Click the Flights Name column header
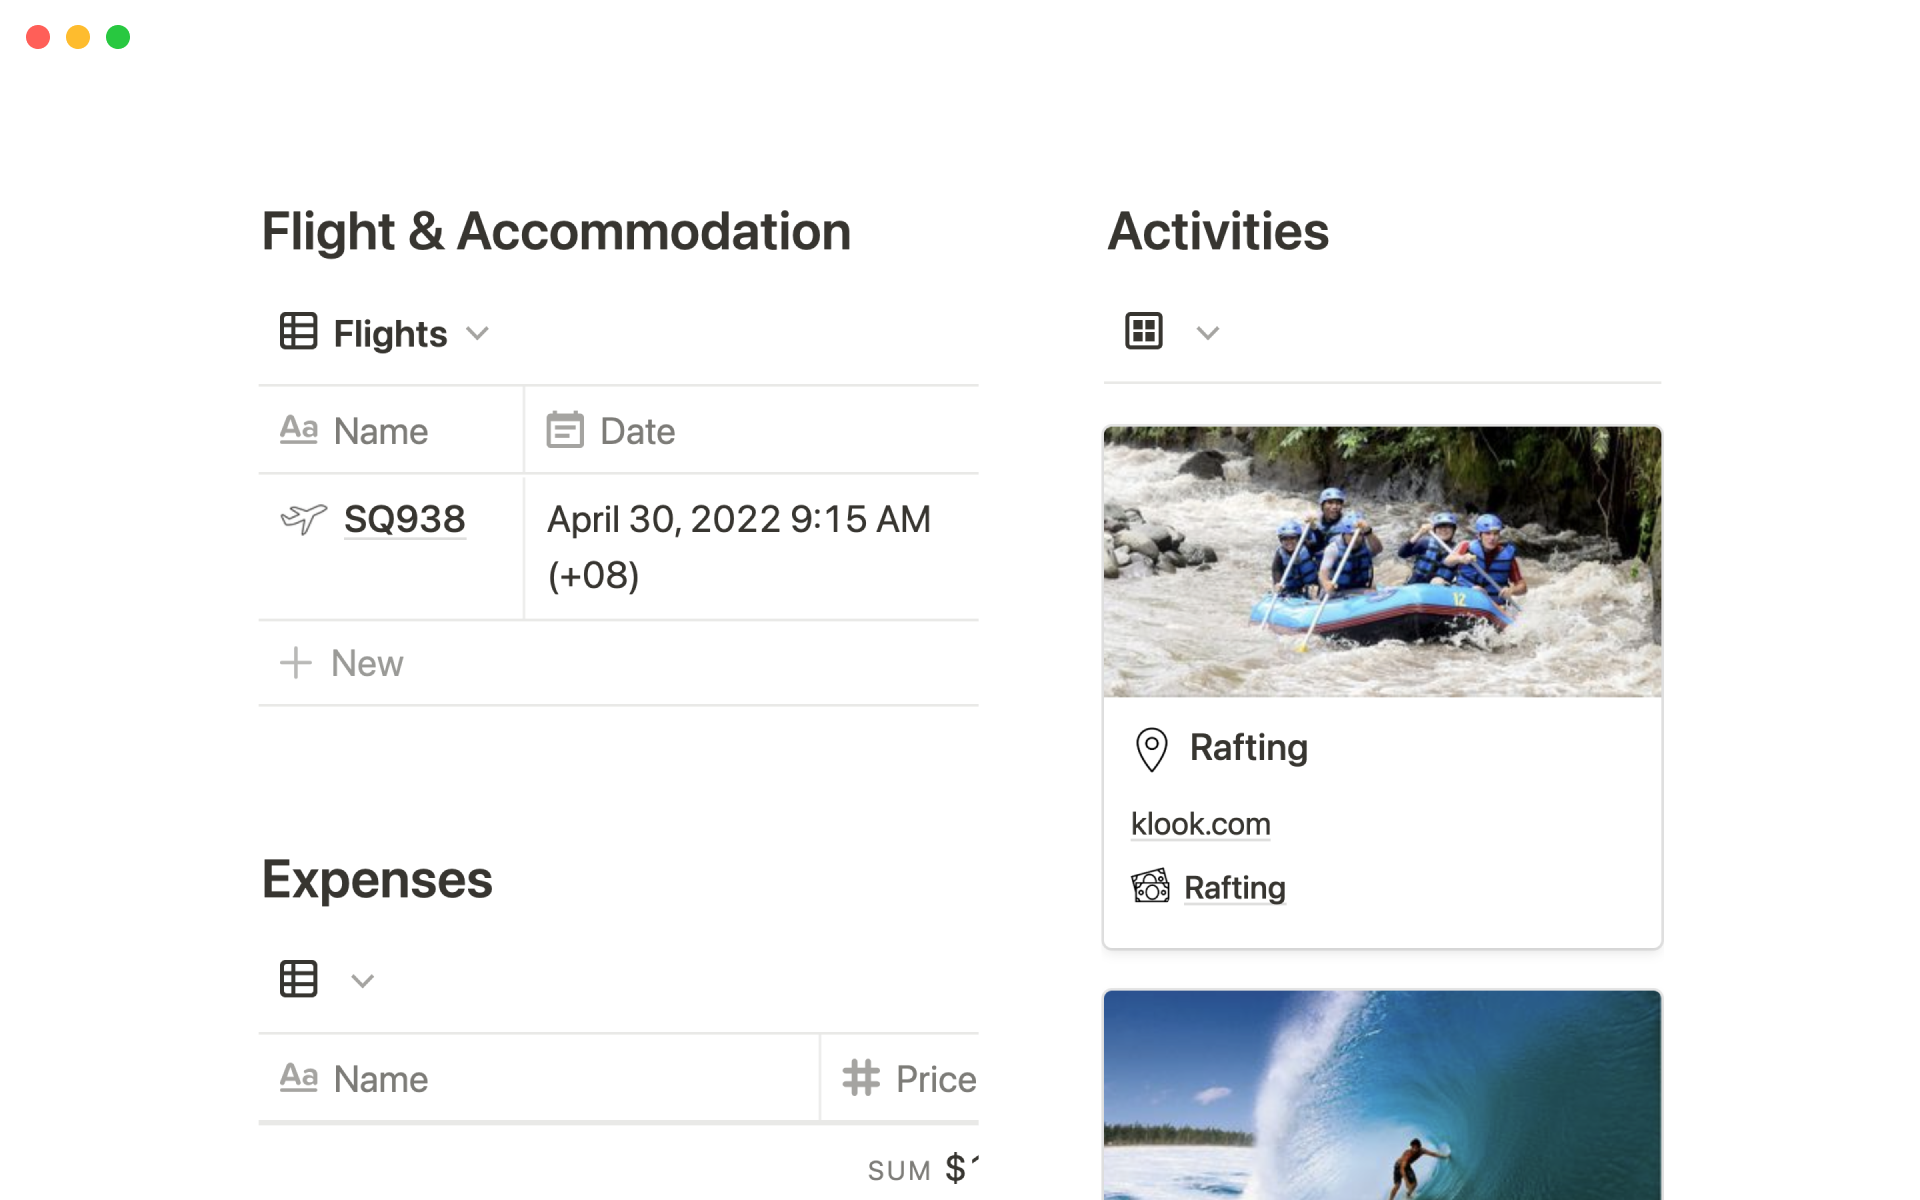This screenshot has height=1200, width=1920. [380, 431]
